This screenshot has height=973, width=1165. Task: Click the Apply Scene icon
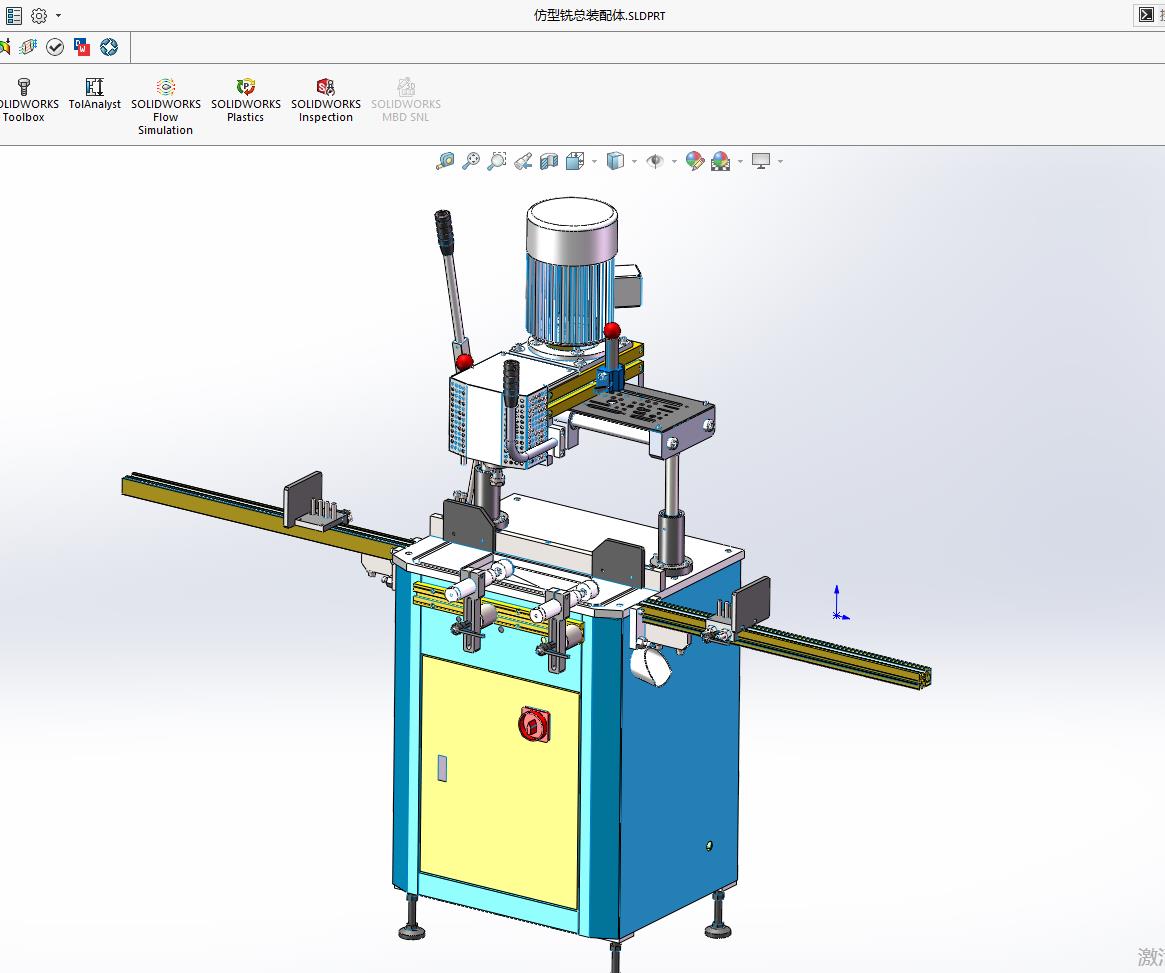tap(721, 161)
